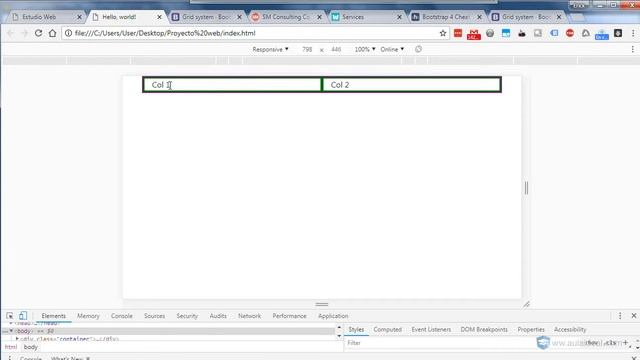
Task: Open the red square extension icon next to the star
Action: (x=458, y=33)
